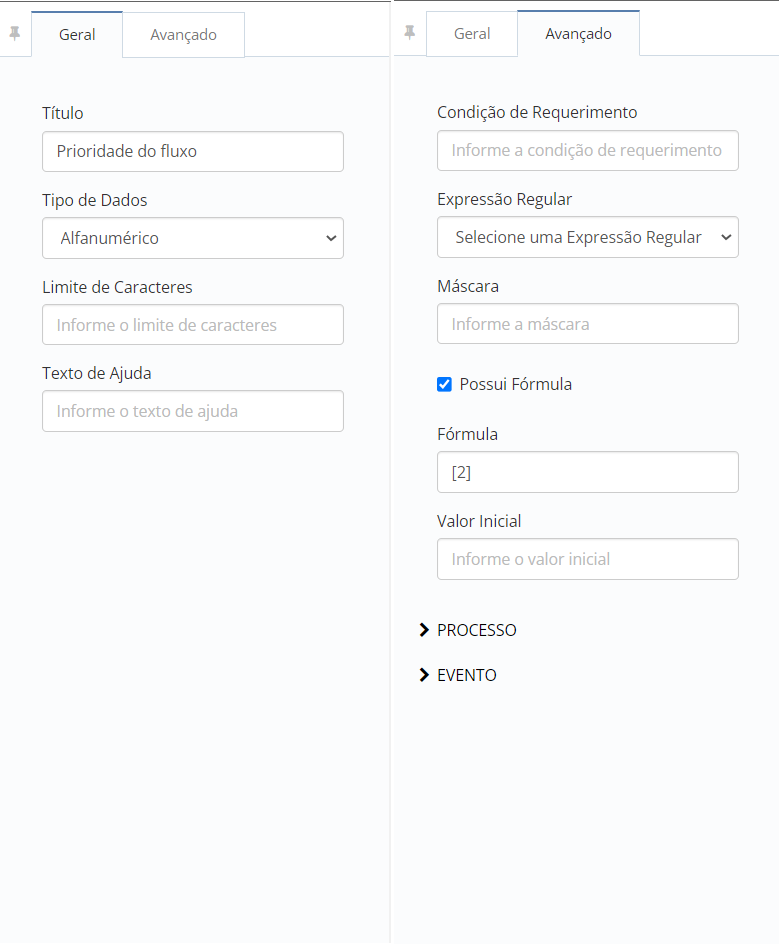This screenshot has height=944, width=779.
Task: Switch to the Geral tab on right panel
Action: 471,34
